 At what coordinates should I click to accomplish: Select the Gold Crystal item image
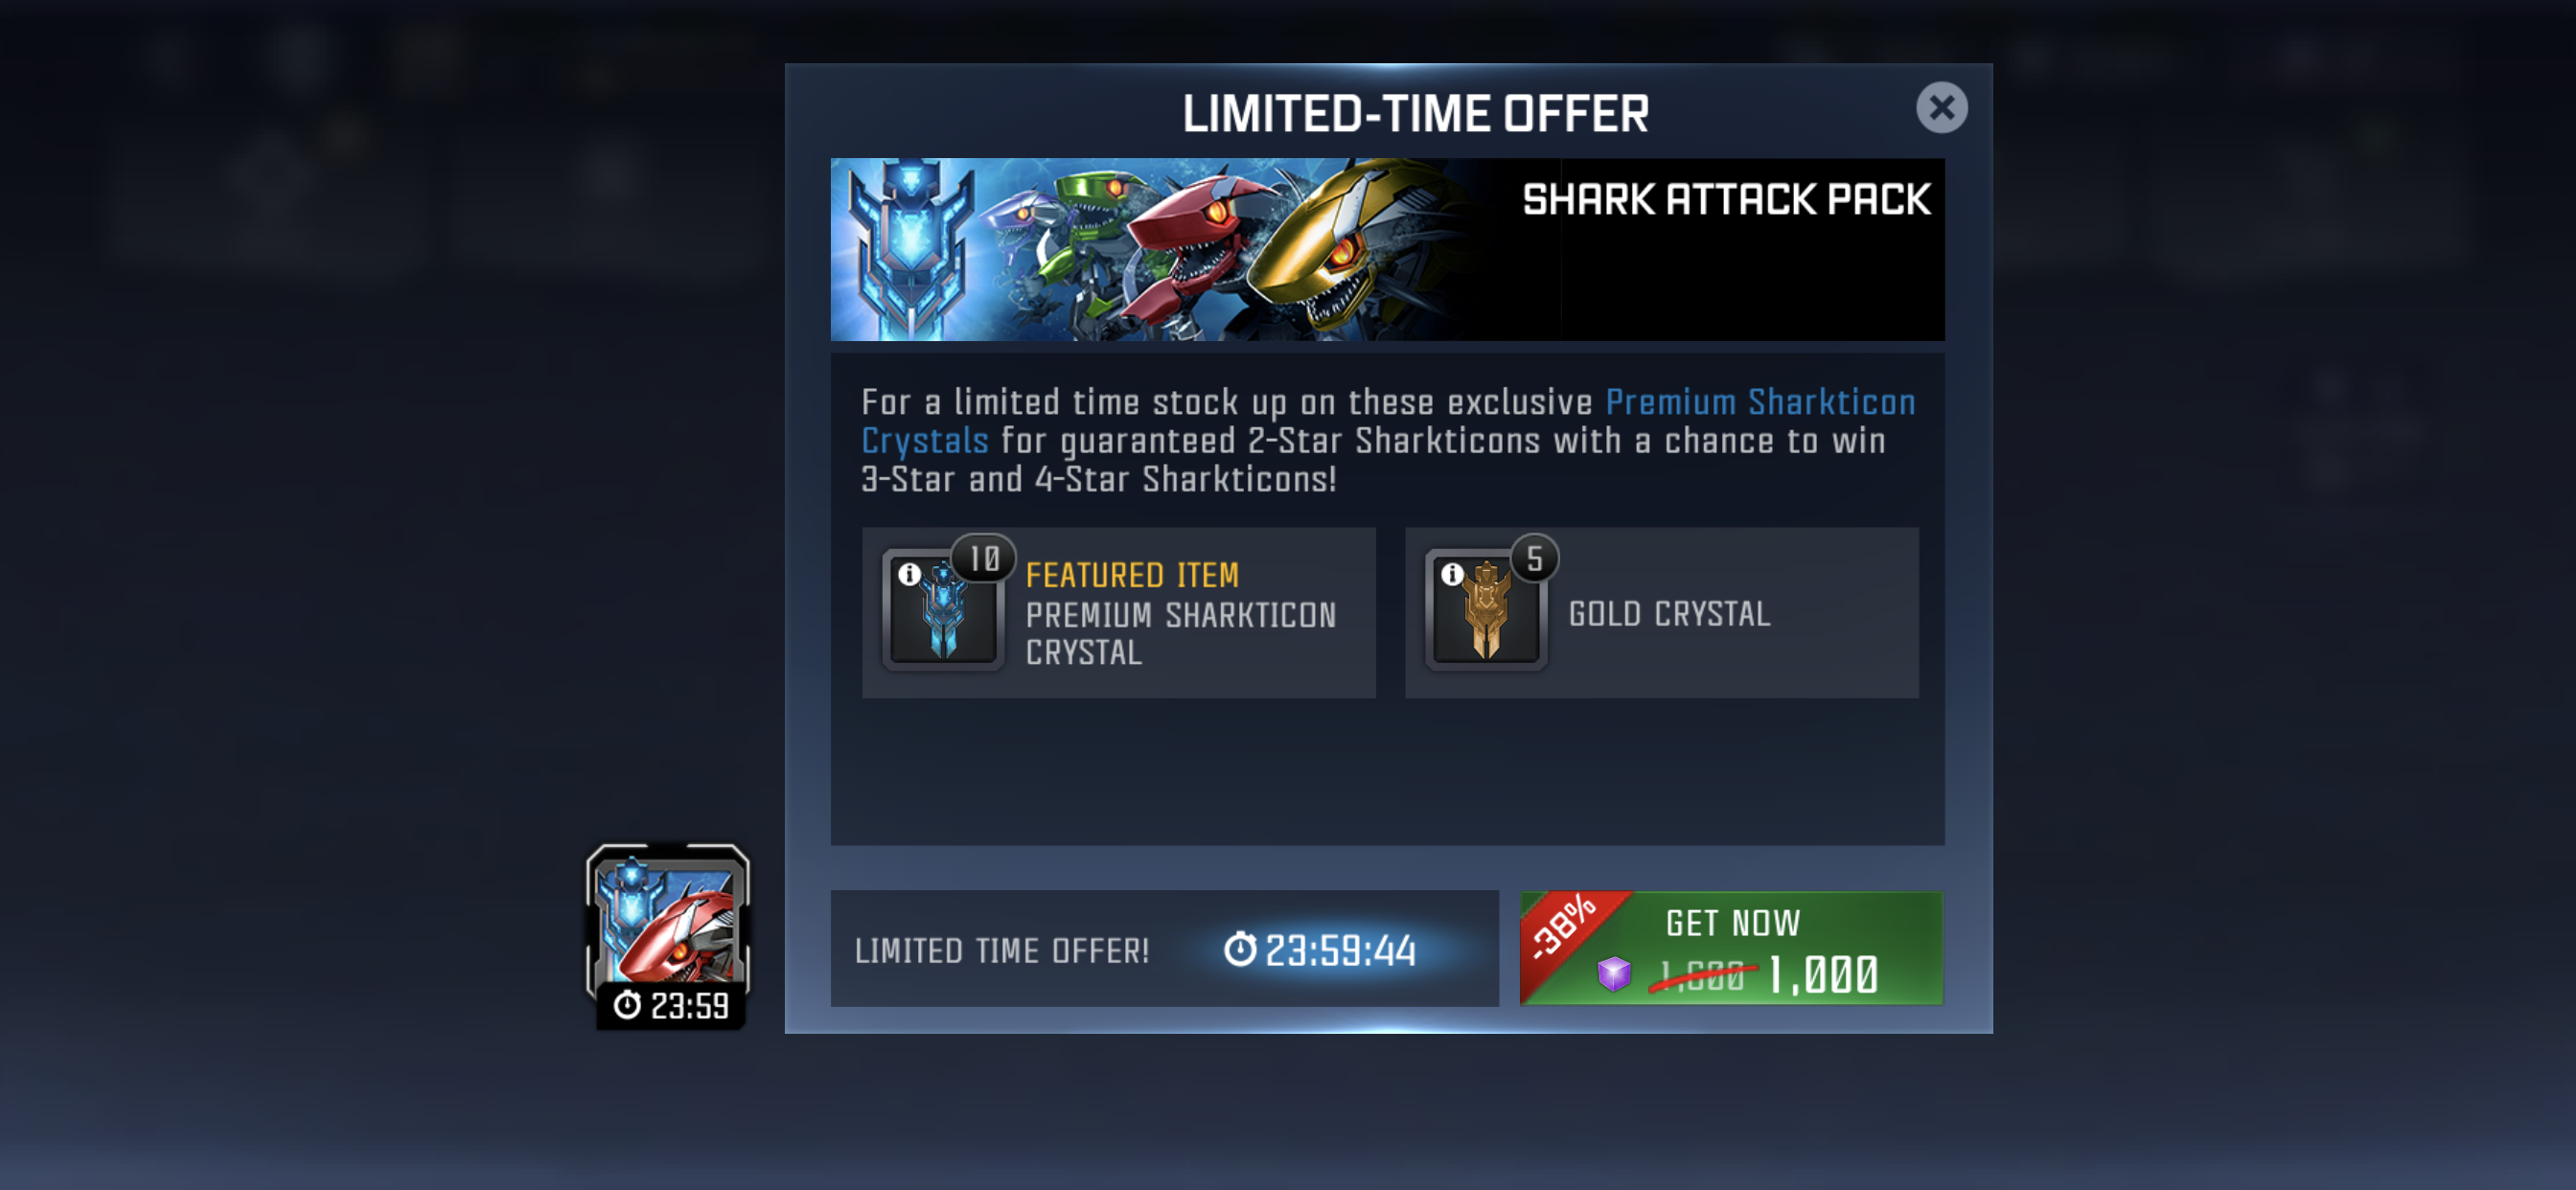1486,610
